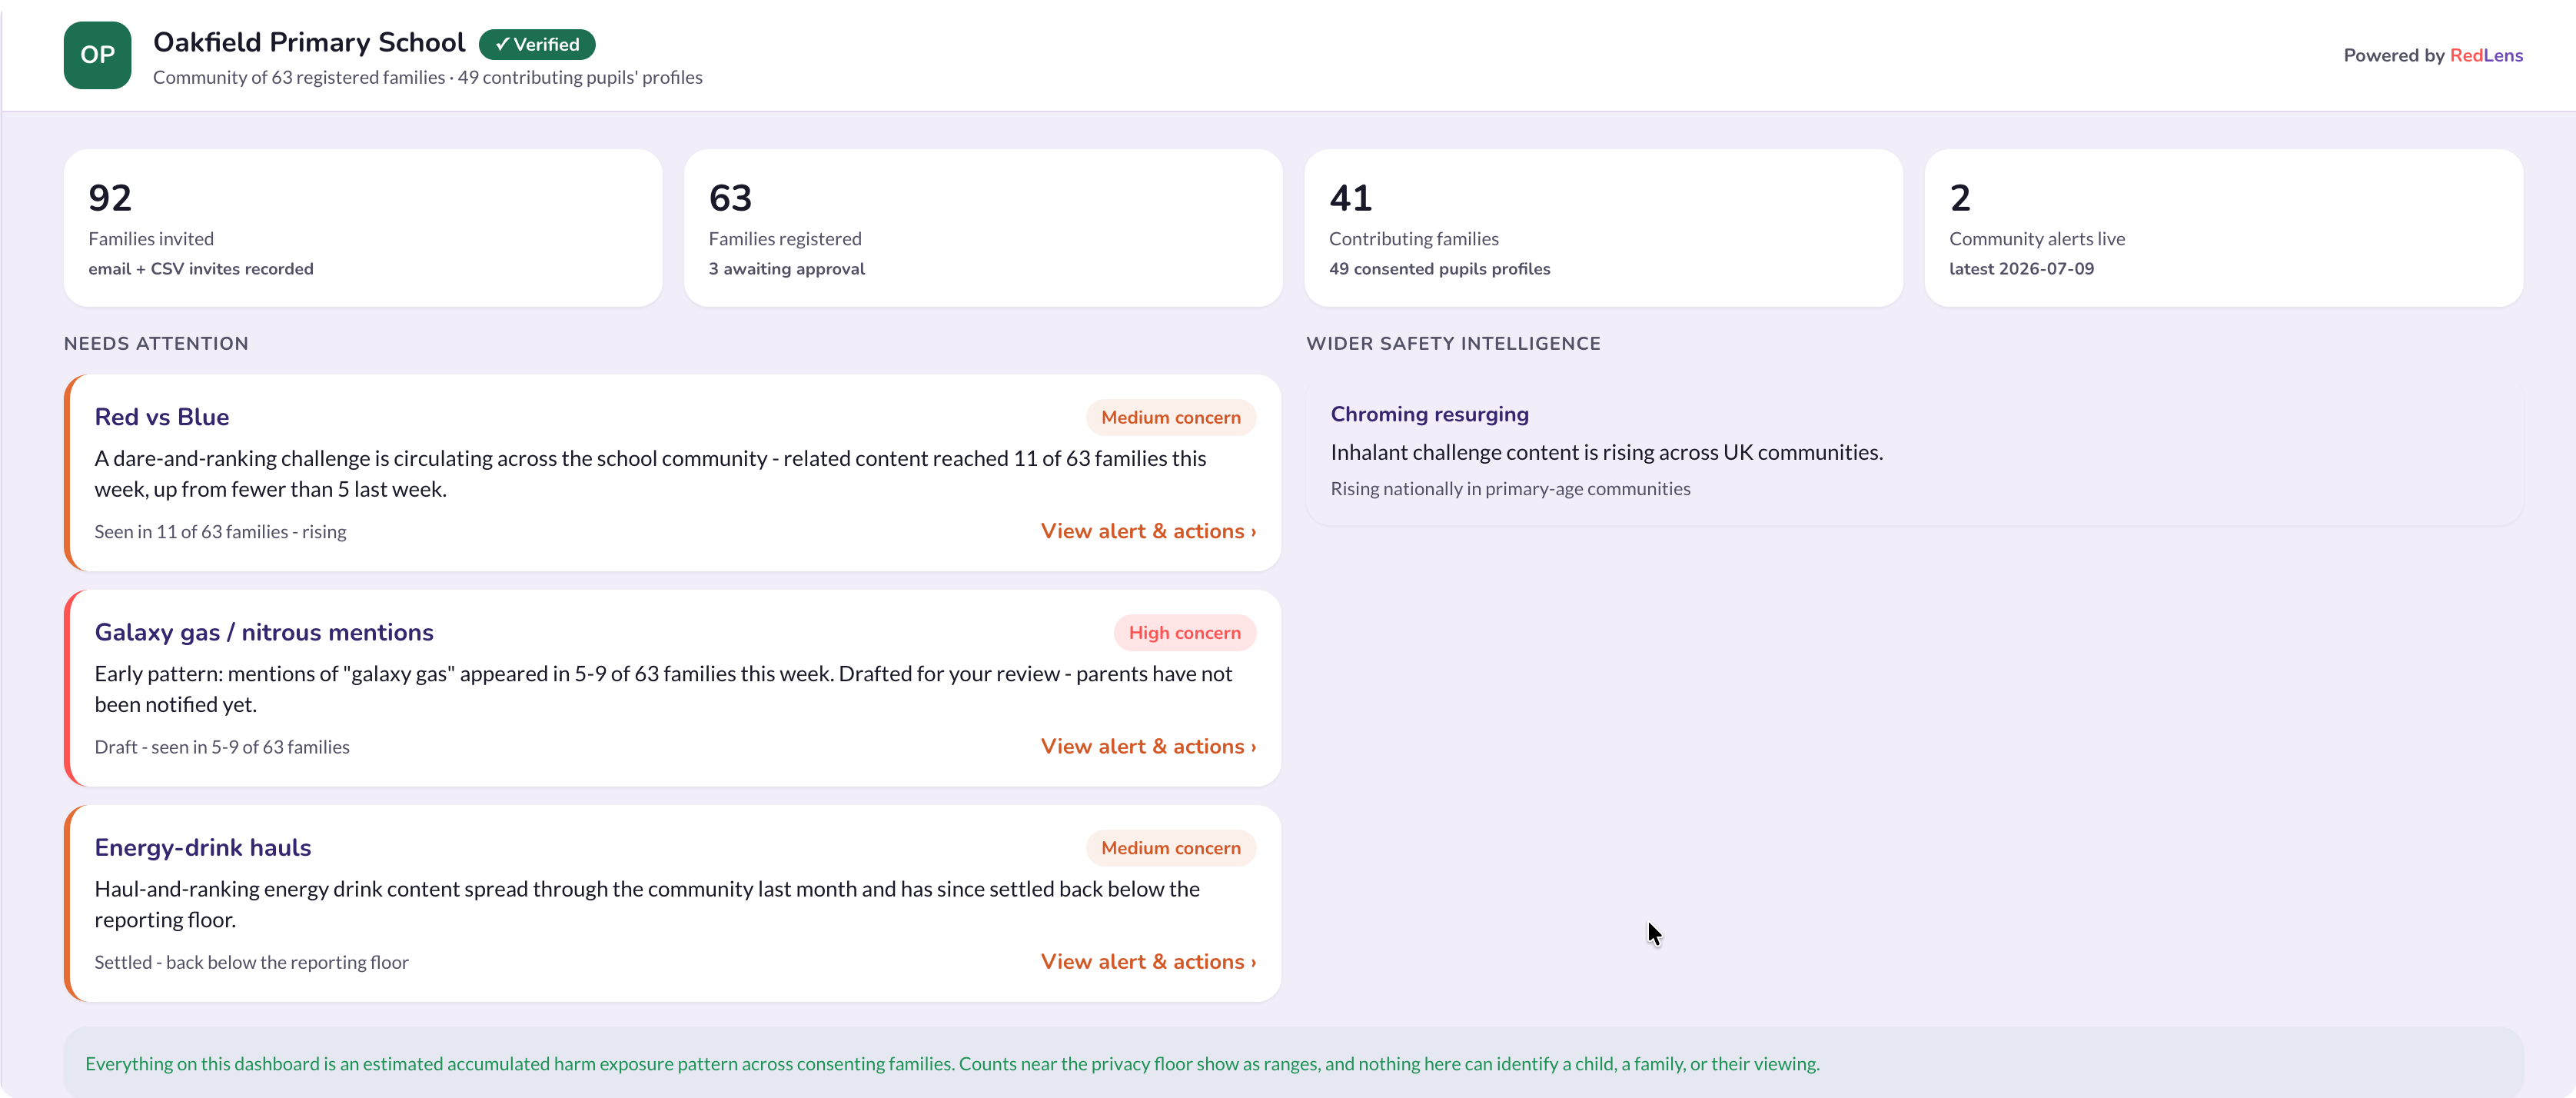This screenshot has width=2576, height=1098.
Task: Open View alert & actions for Red vs Blue
Action: 1148,531
